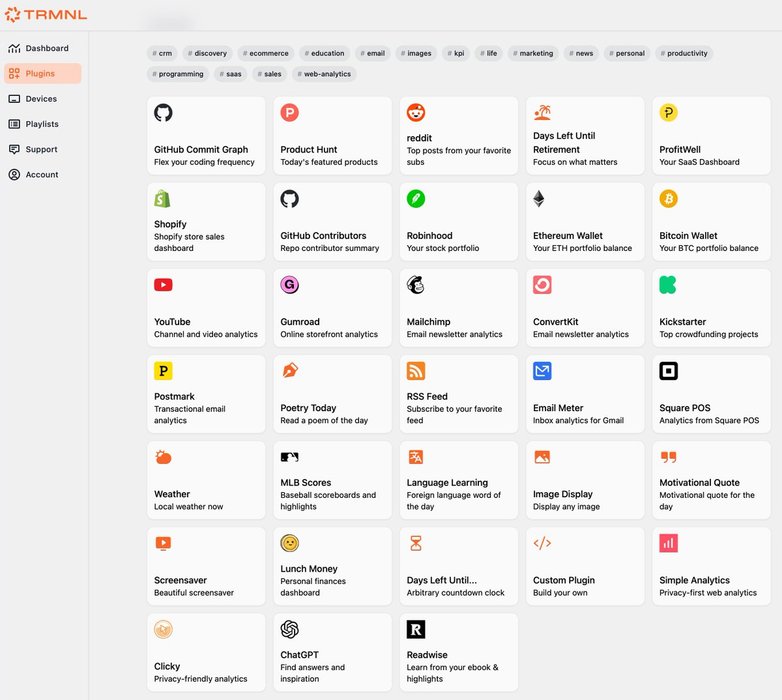Click the Bitcoin orange coin icon
Screen dimensions: 782x700
(668, 199)
